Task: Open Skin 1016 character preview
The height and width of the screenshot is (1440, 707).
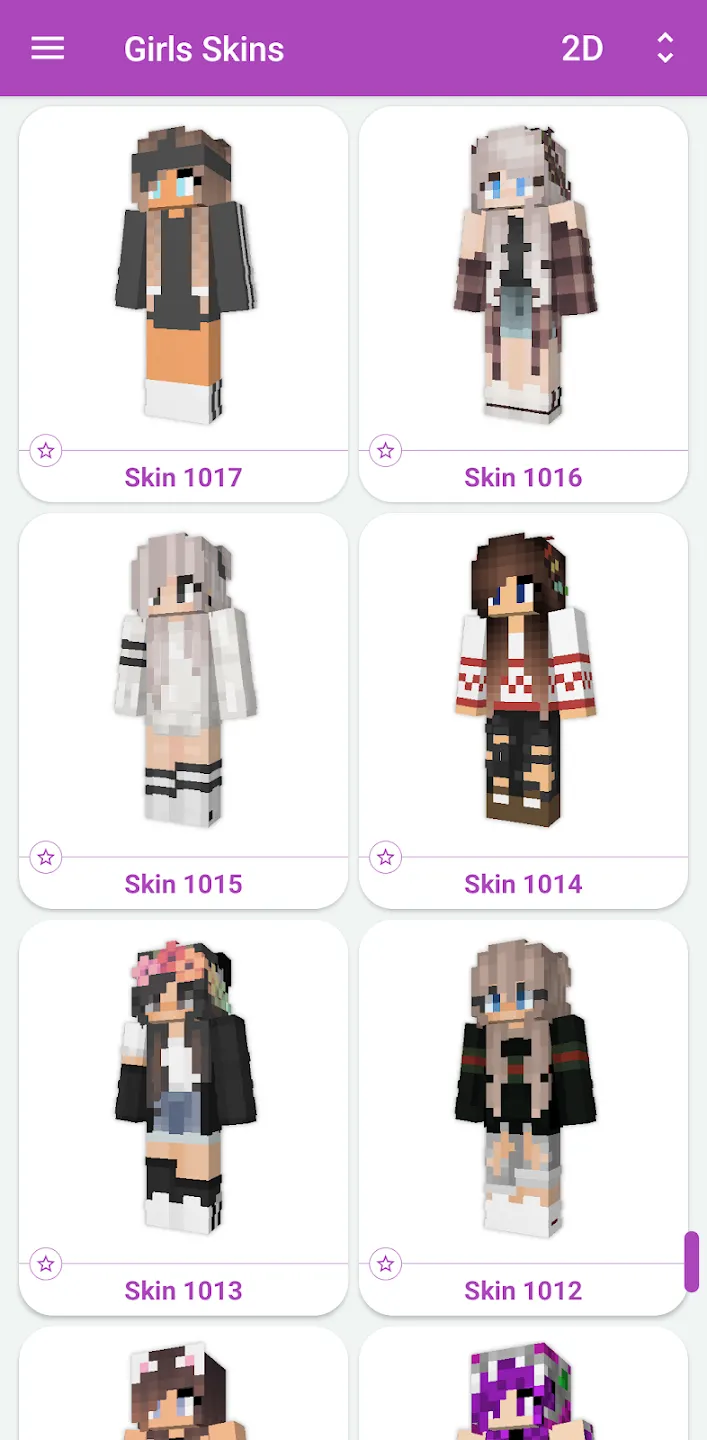Action: pyautogui.click(x=524, y=275)
